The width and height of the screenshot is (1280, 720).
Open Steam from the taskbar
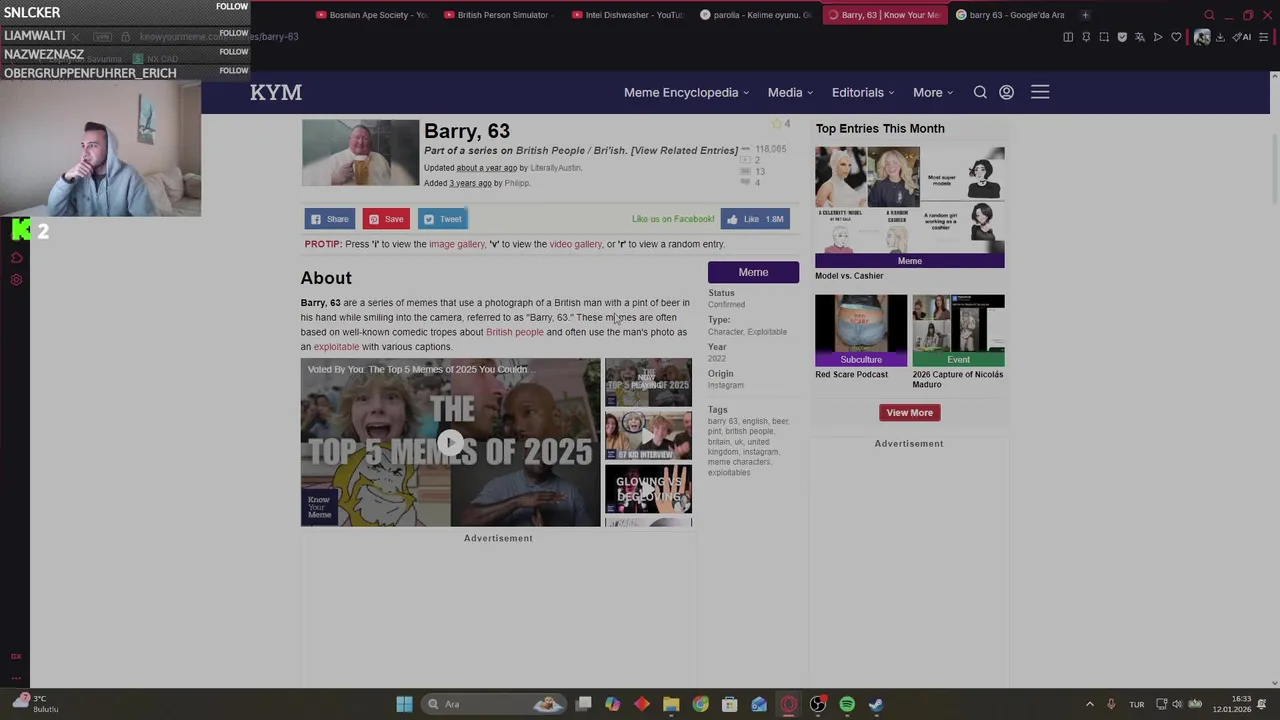[876, 704]
